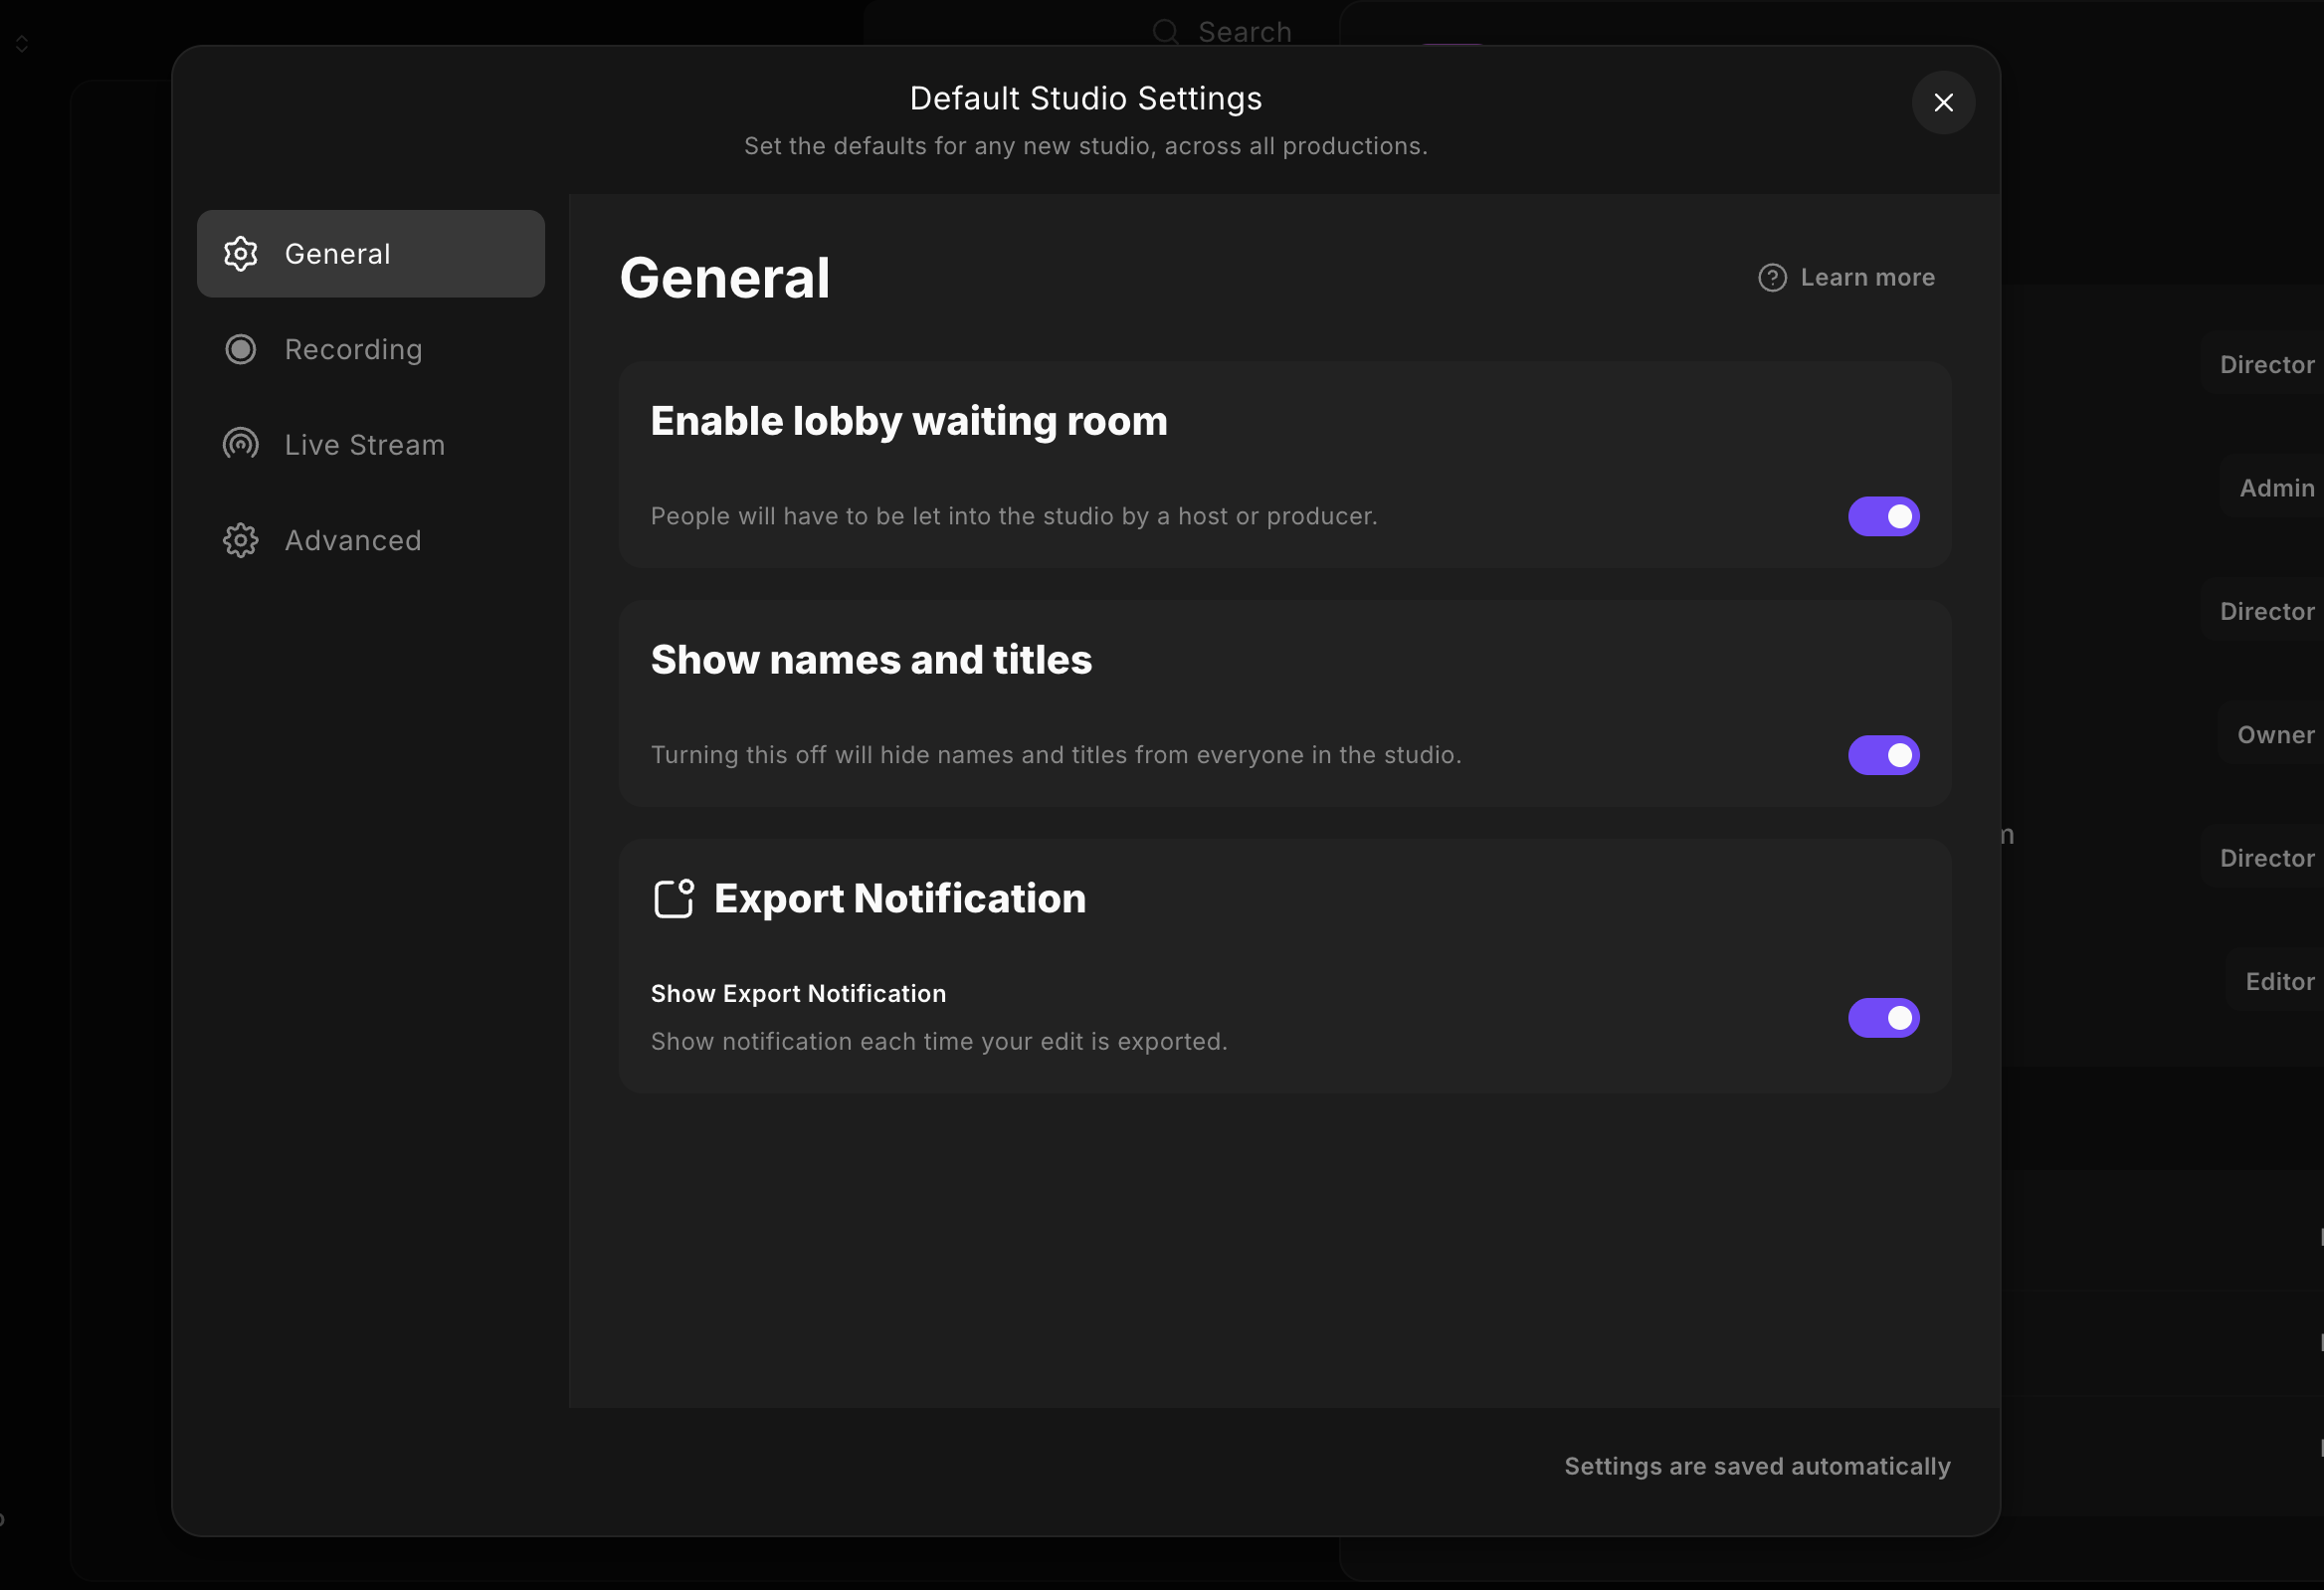This screenshot has height=1590, width=2324.
Task: Open the General settings tab
Action: click(370, 254)
